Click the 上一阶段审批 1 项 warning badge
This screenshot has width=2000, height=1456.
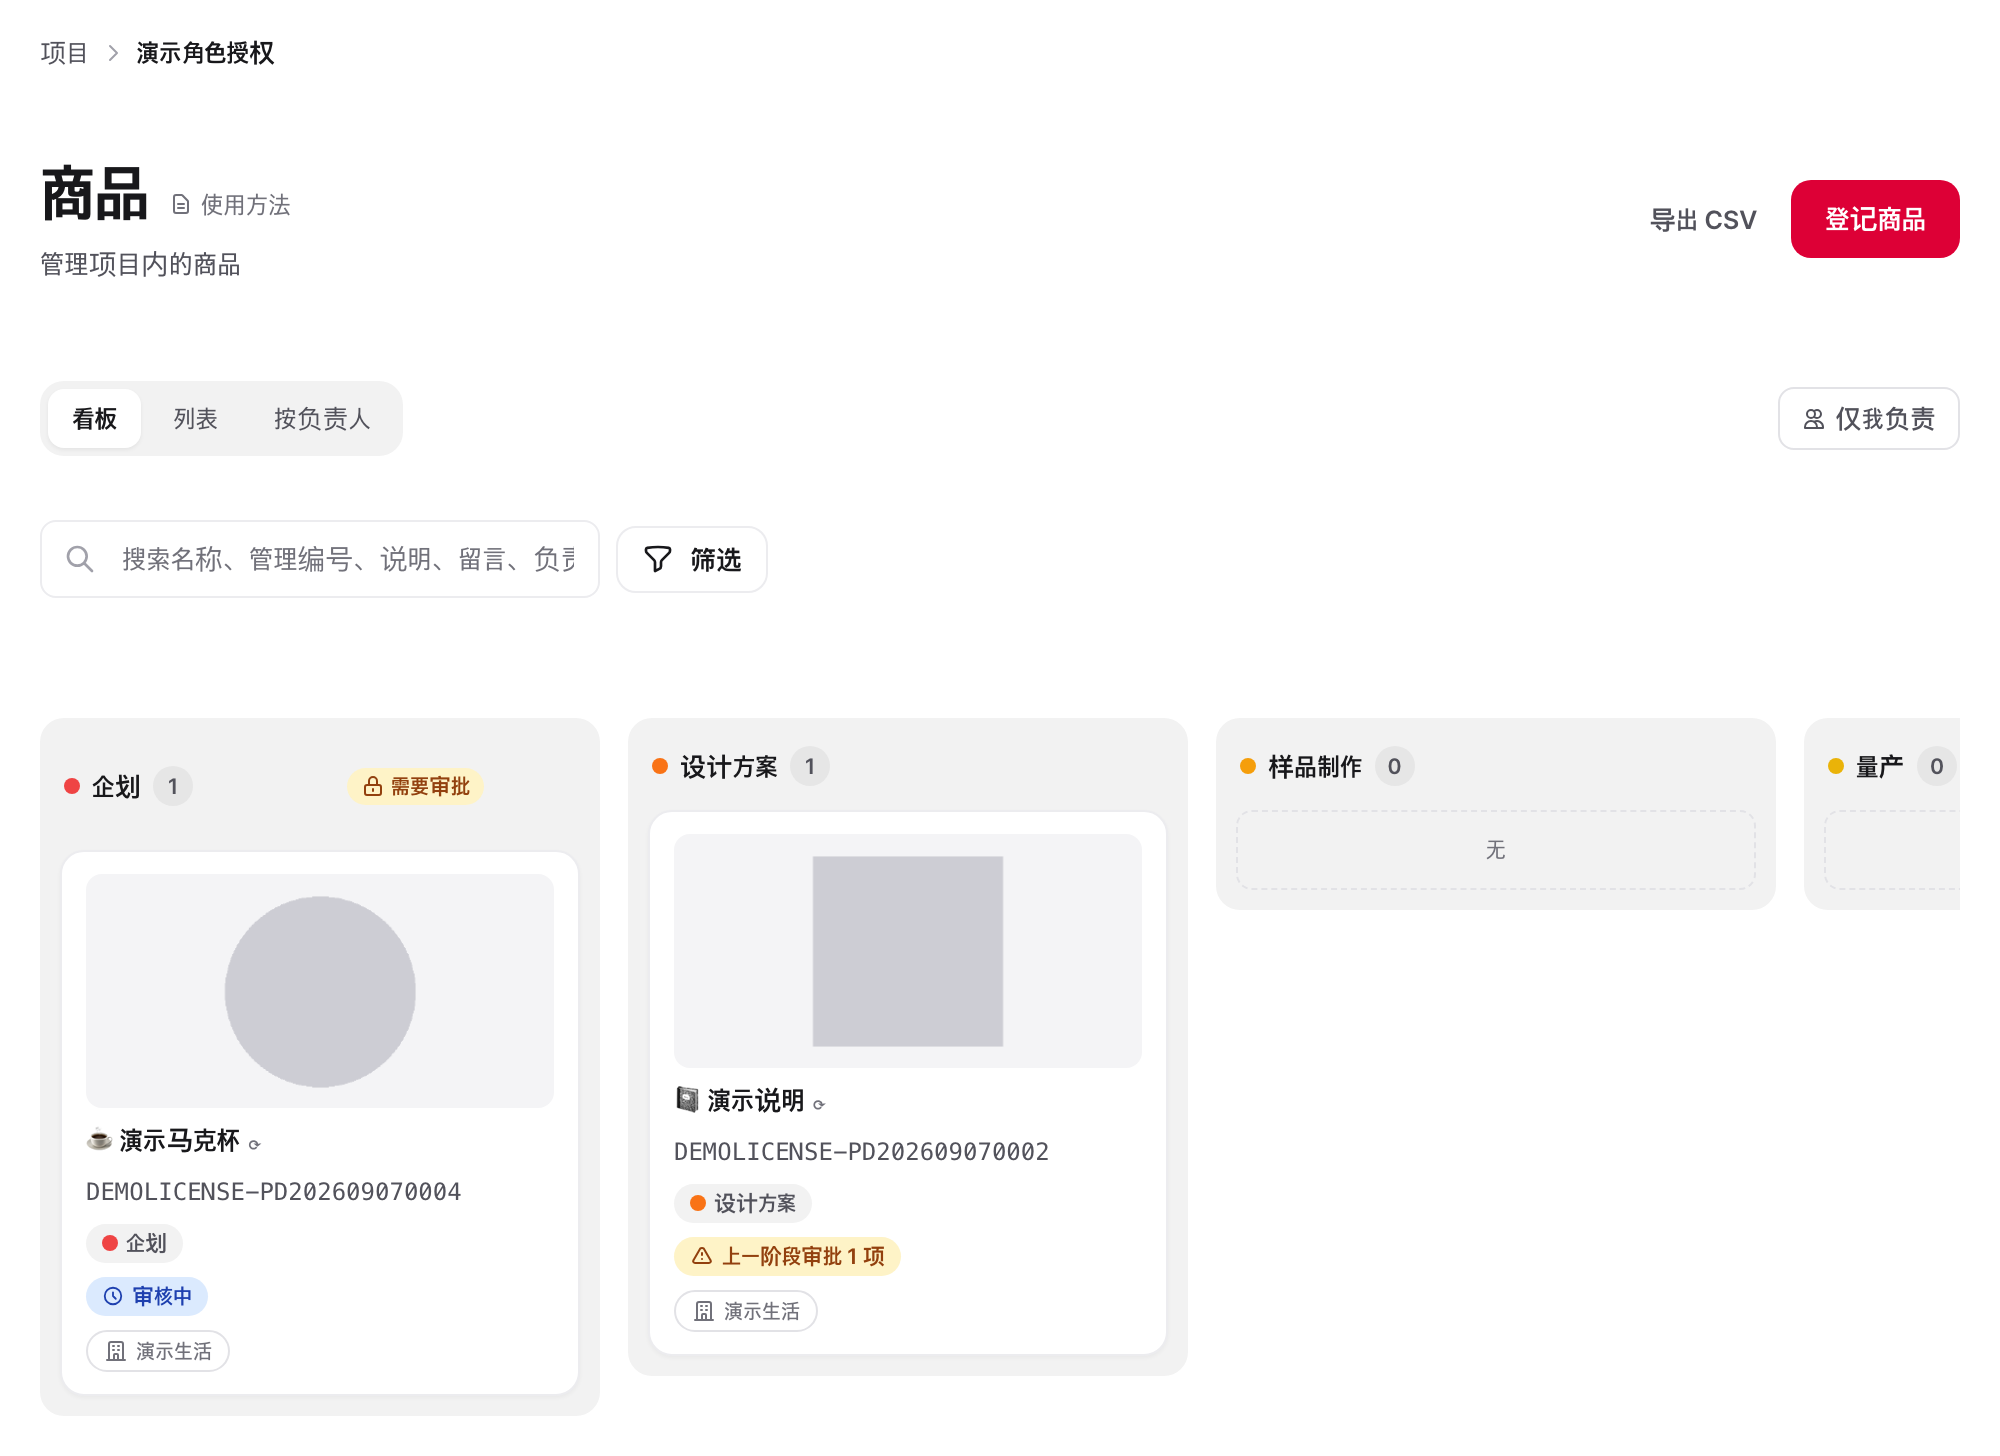click(788, 1256)
